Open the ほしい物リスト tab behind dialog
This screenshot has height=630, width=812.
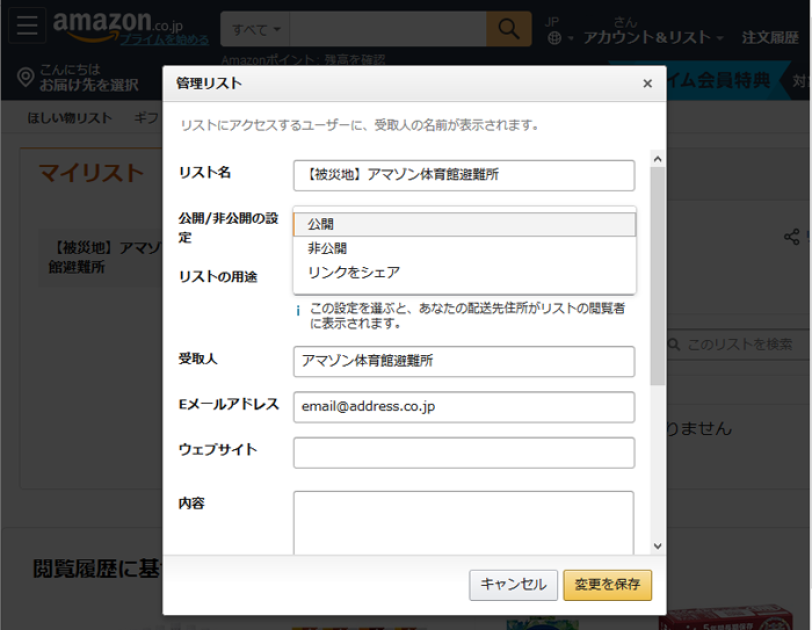tap(69, 118)
